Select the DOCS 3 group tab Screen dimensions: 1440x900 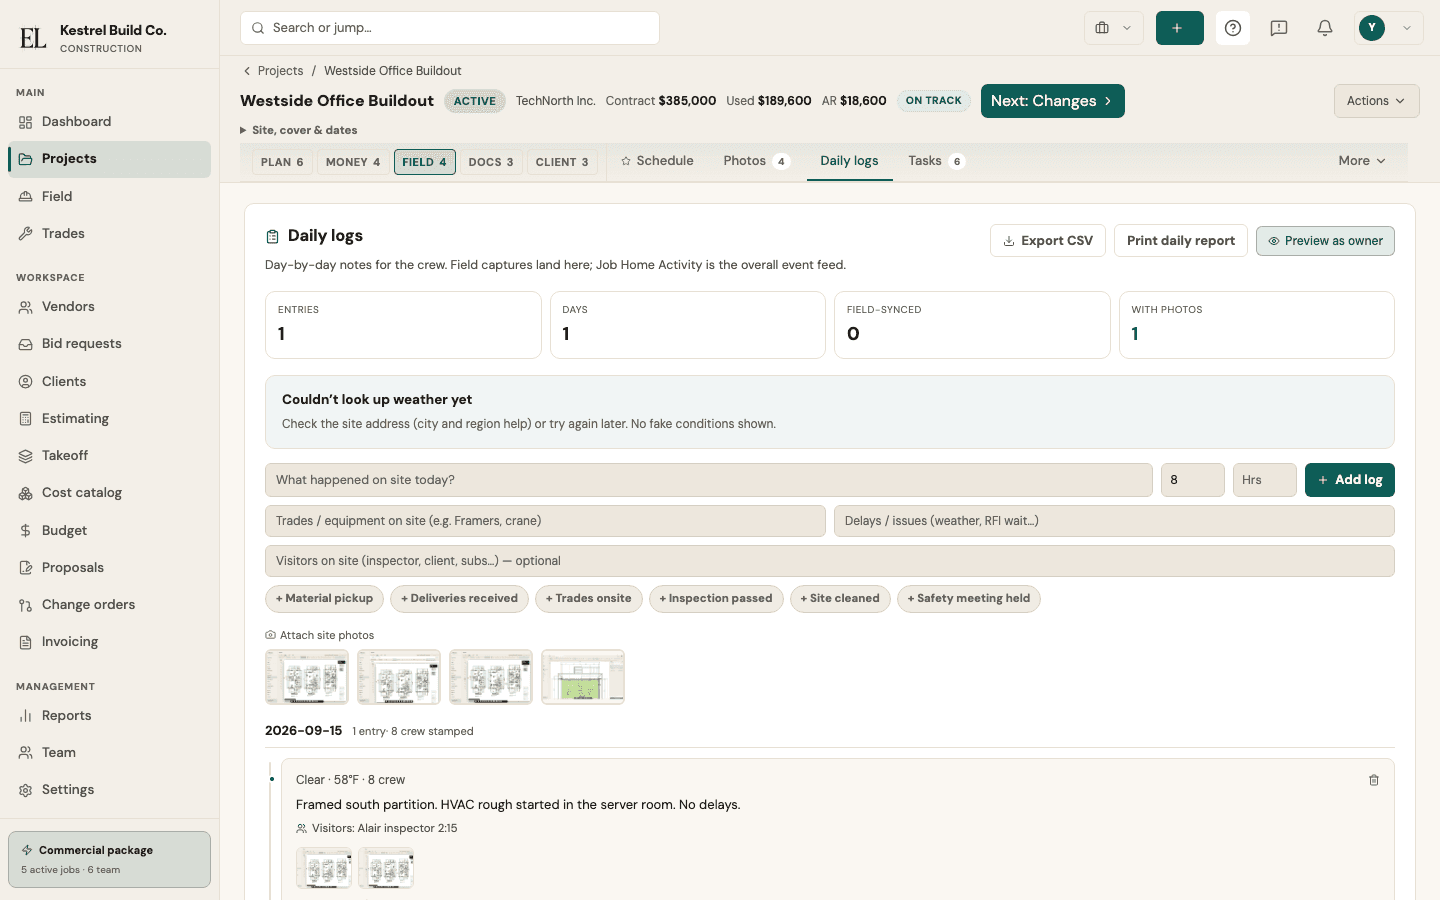click(x=491, y=162)
